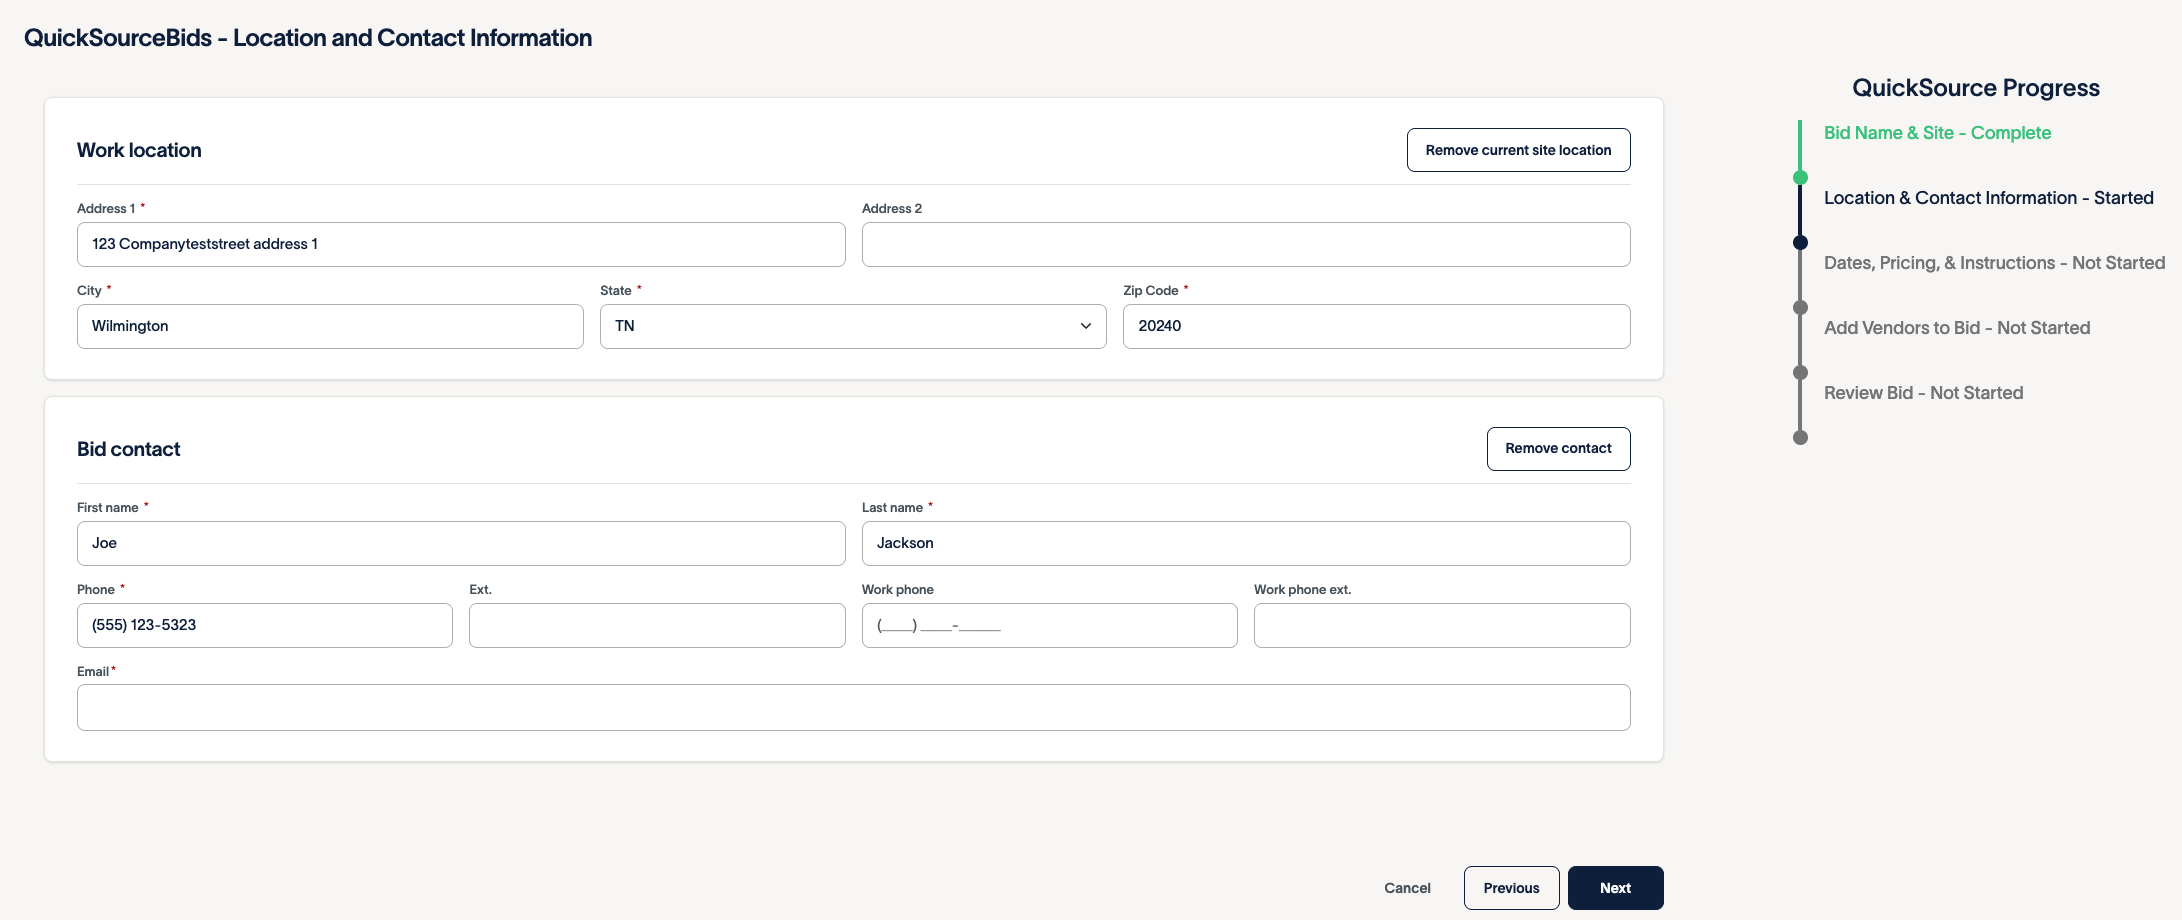
Task: Click the Bid contact section heading
Action: click(128, 449)
